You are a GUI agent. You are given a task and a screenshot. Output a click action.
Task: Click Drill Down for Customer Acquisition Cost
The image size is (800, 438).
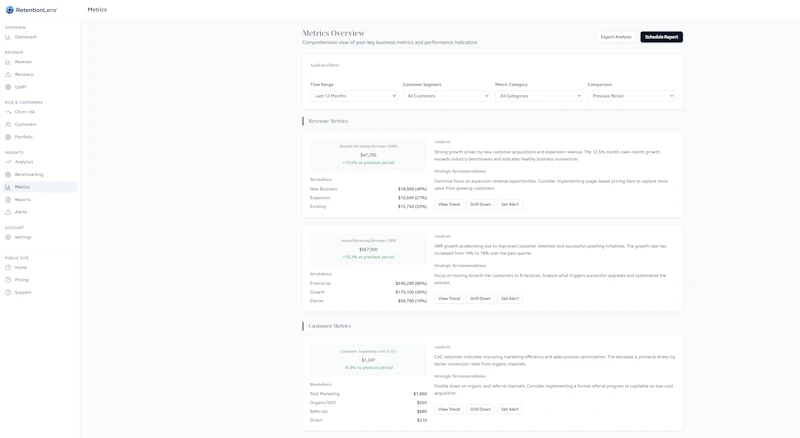pos(481,409)
